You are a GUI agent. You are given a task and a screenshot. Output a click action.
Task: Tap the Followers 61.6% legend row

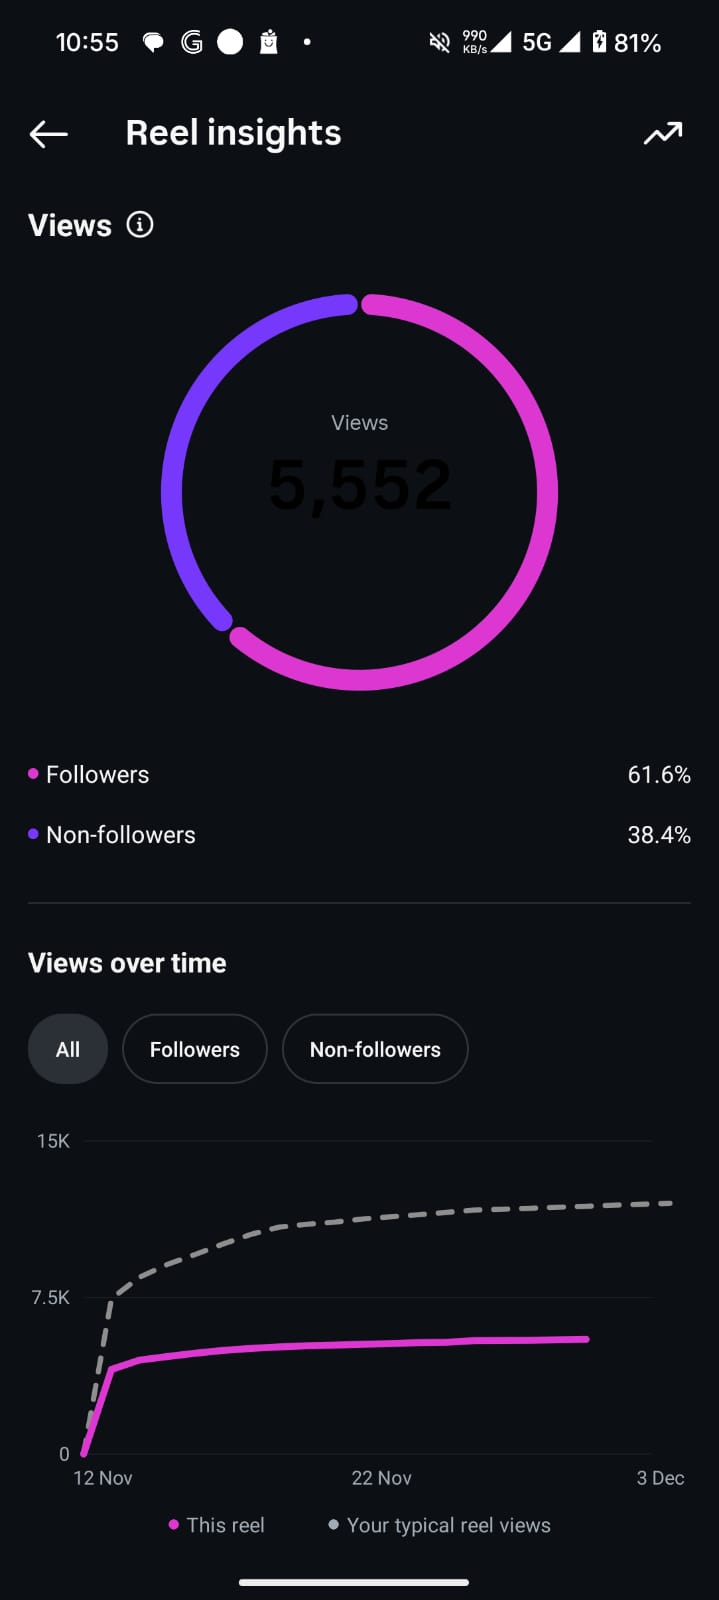pyautogui.click(x=359, y=775)
